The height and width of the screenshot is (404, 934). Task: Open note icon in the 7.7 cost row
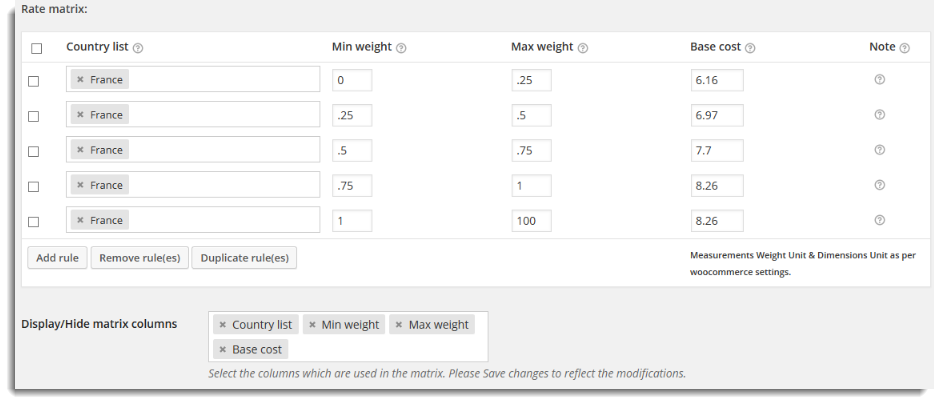pos(879,150)
